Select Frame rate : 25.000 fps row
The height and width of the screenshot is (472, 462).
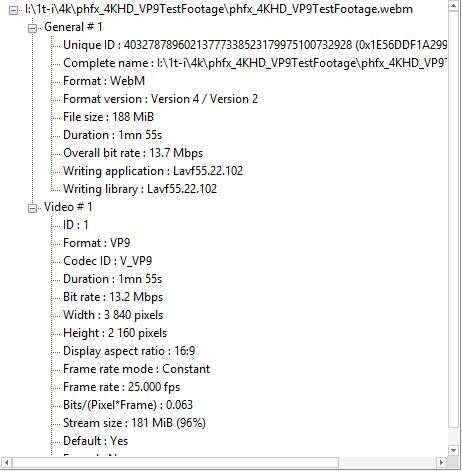tap(121, 387)
